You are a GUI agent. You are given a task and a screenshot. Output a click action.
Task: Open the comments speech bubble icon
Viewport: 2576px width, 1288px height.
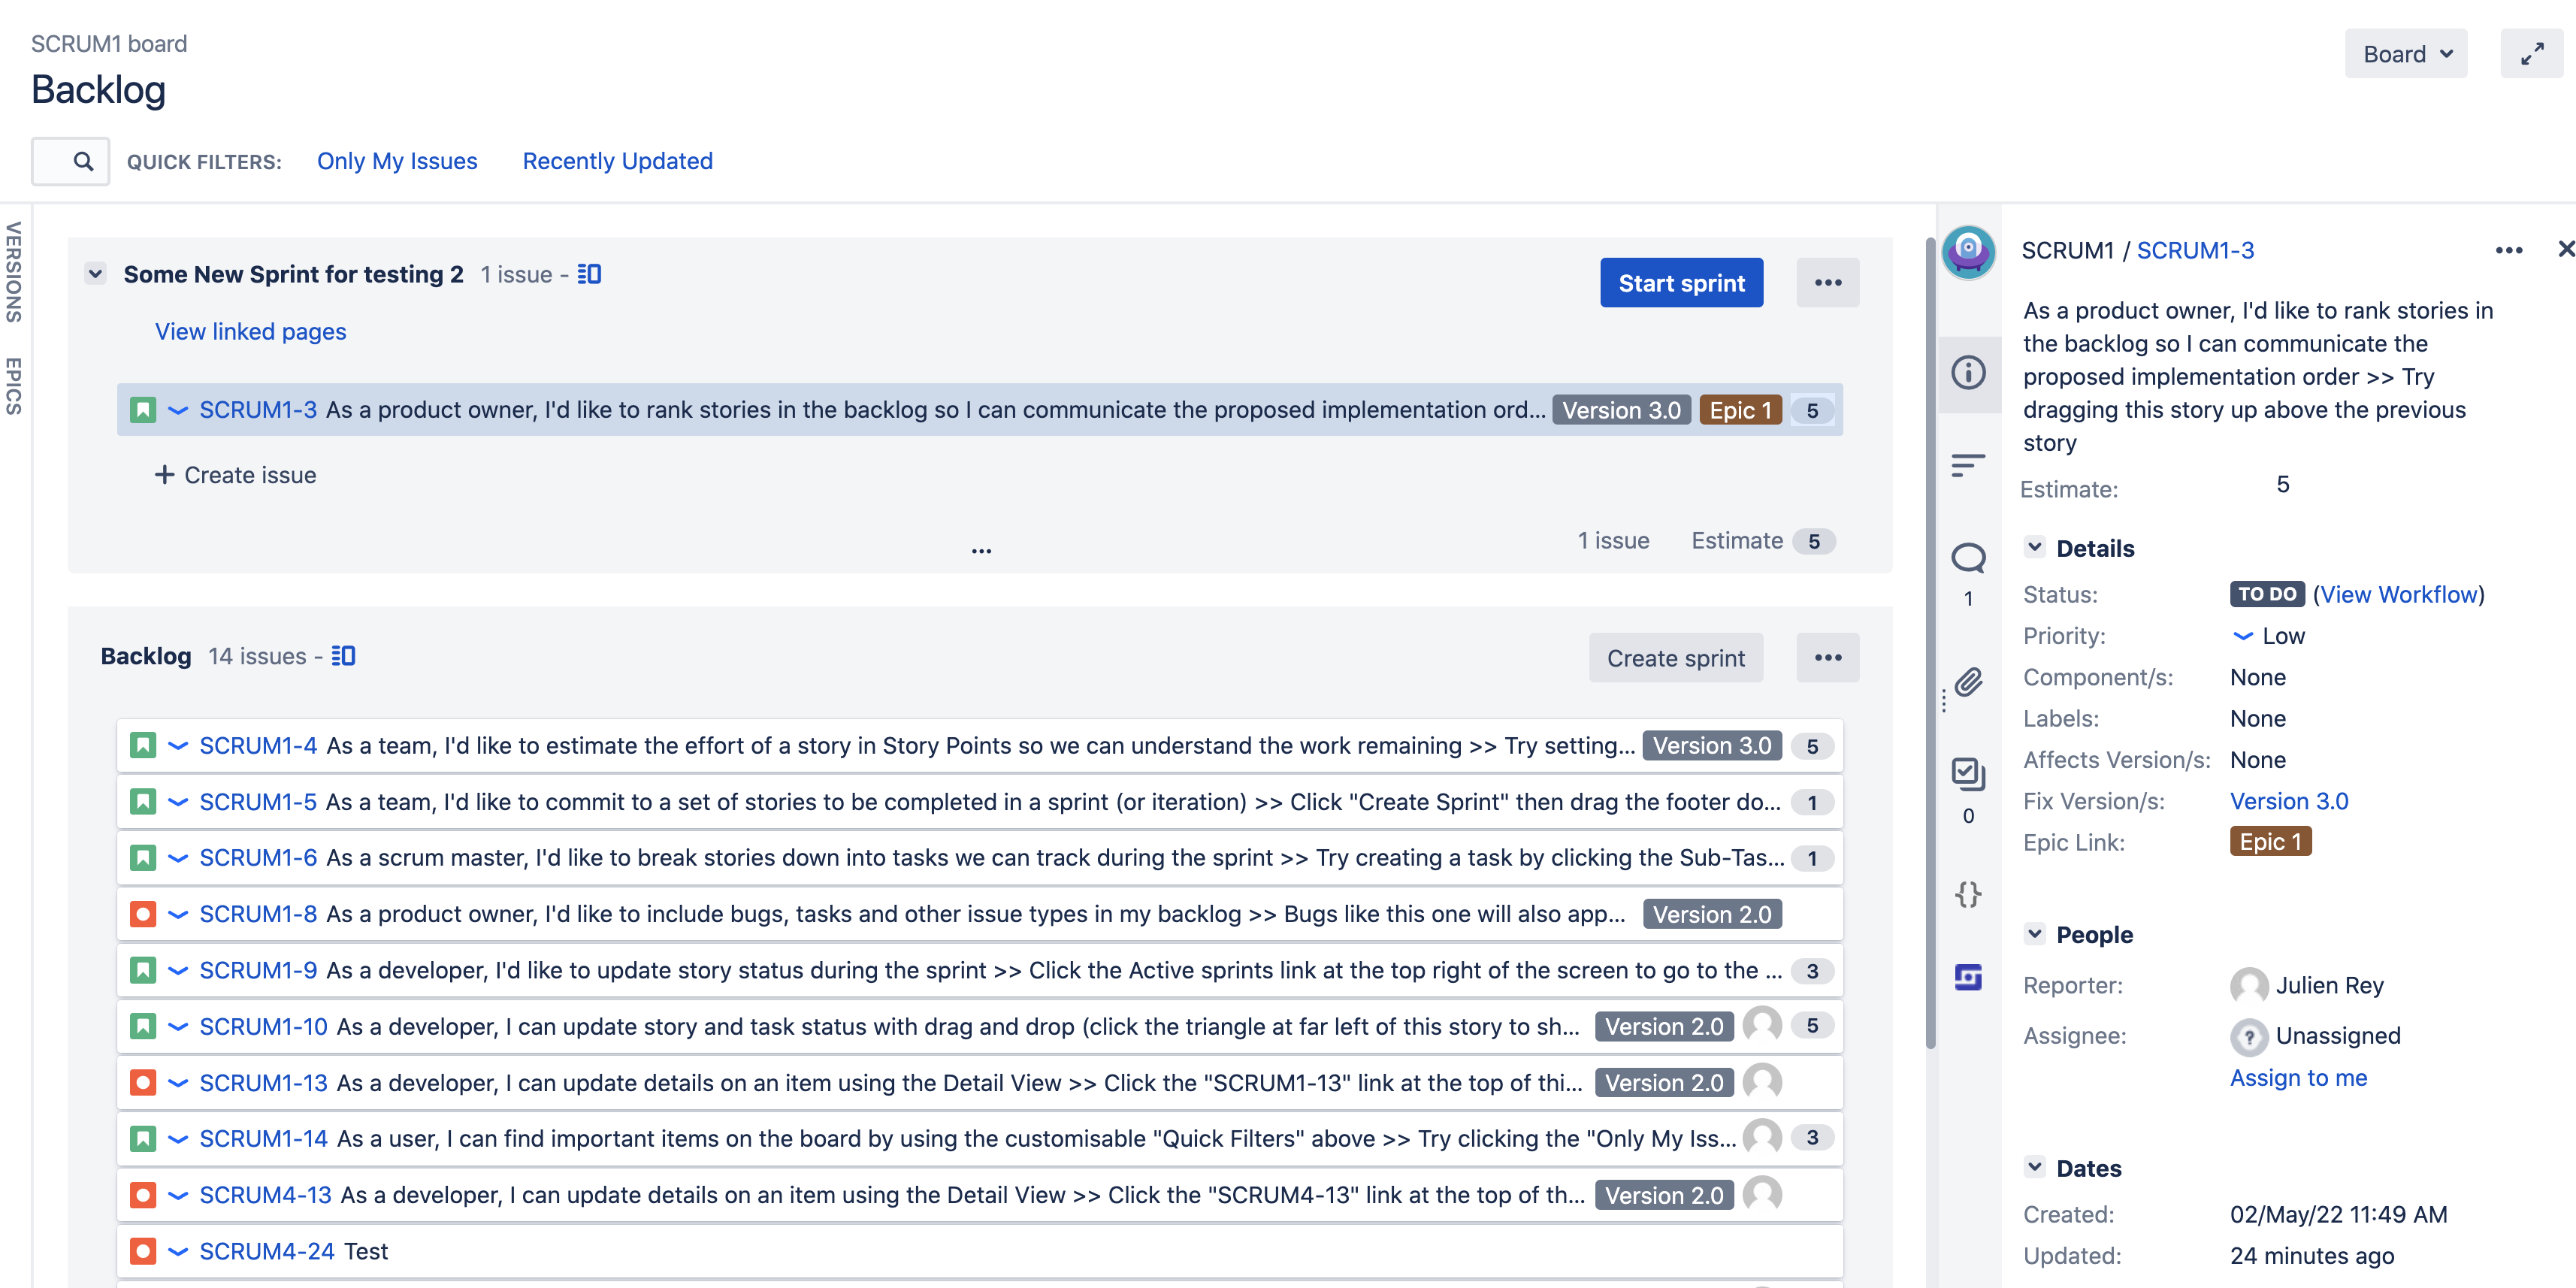pyautogui.click(x=1968, y=558)
